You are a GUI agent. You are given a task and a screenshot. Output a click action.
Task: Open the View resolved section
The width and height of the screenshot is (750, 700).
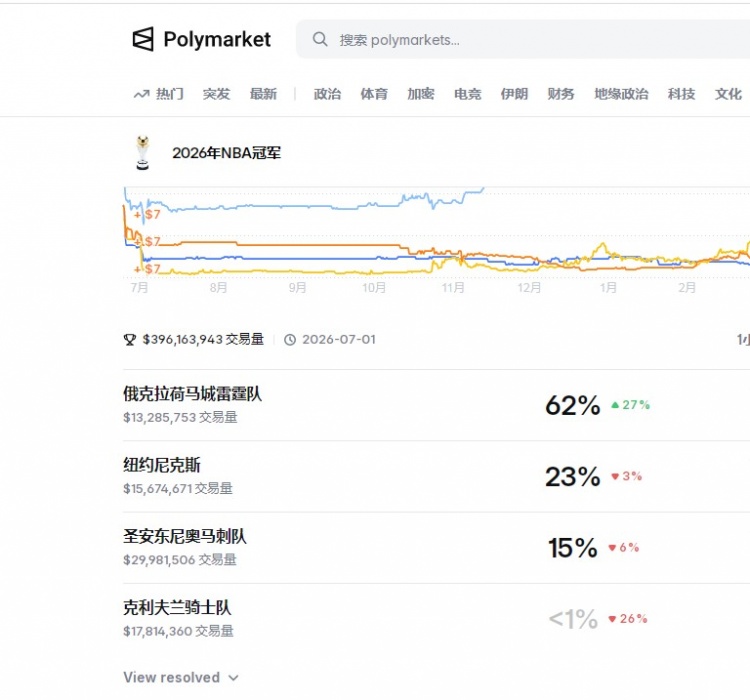click(181, 678)
